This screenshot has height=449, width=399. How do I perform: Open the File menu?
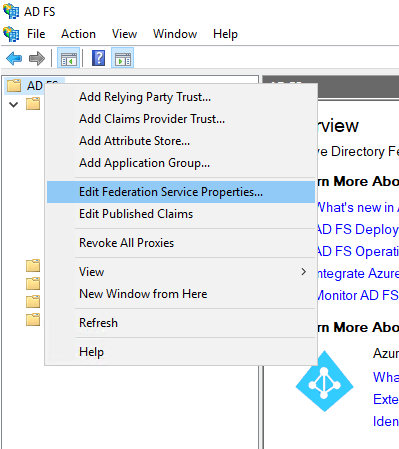[36, 34]
